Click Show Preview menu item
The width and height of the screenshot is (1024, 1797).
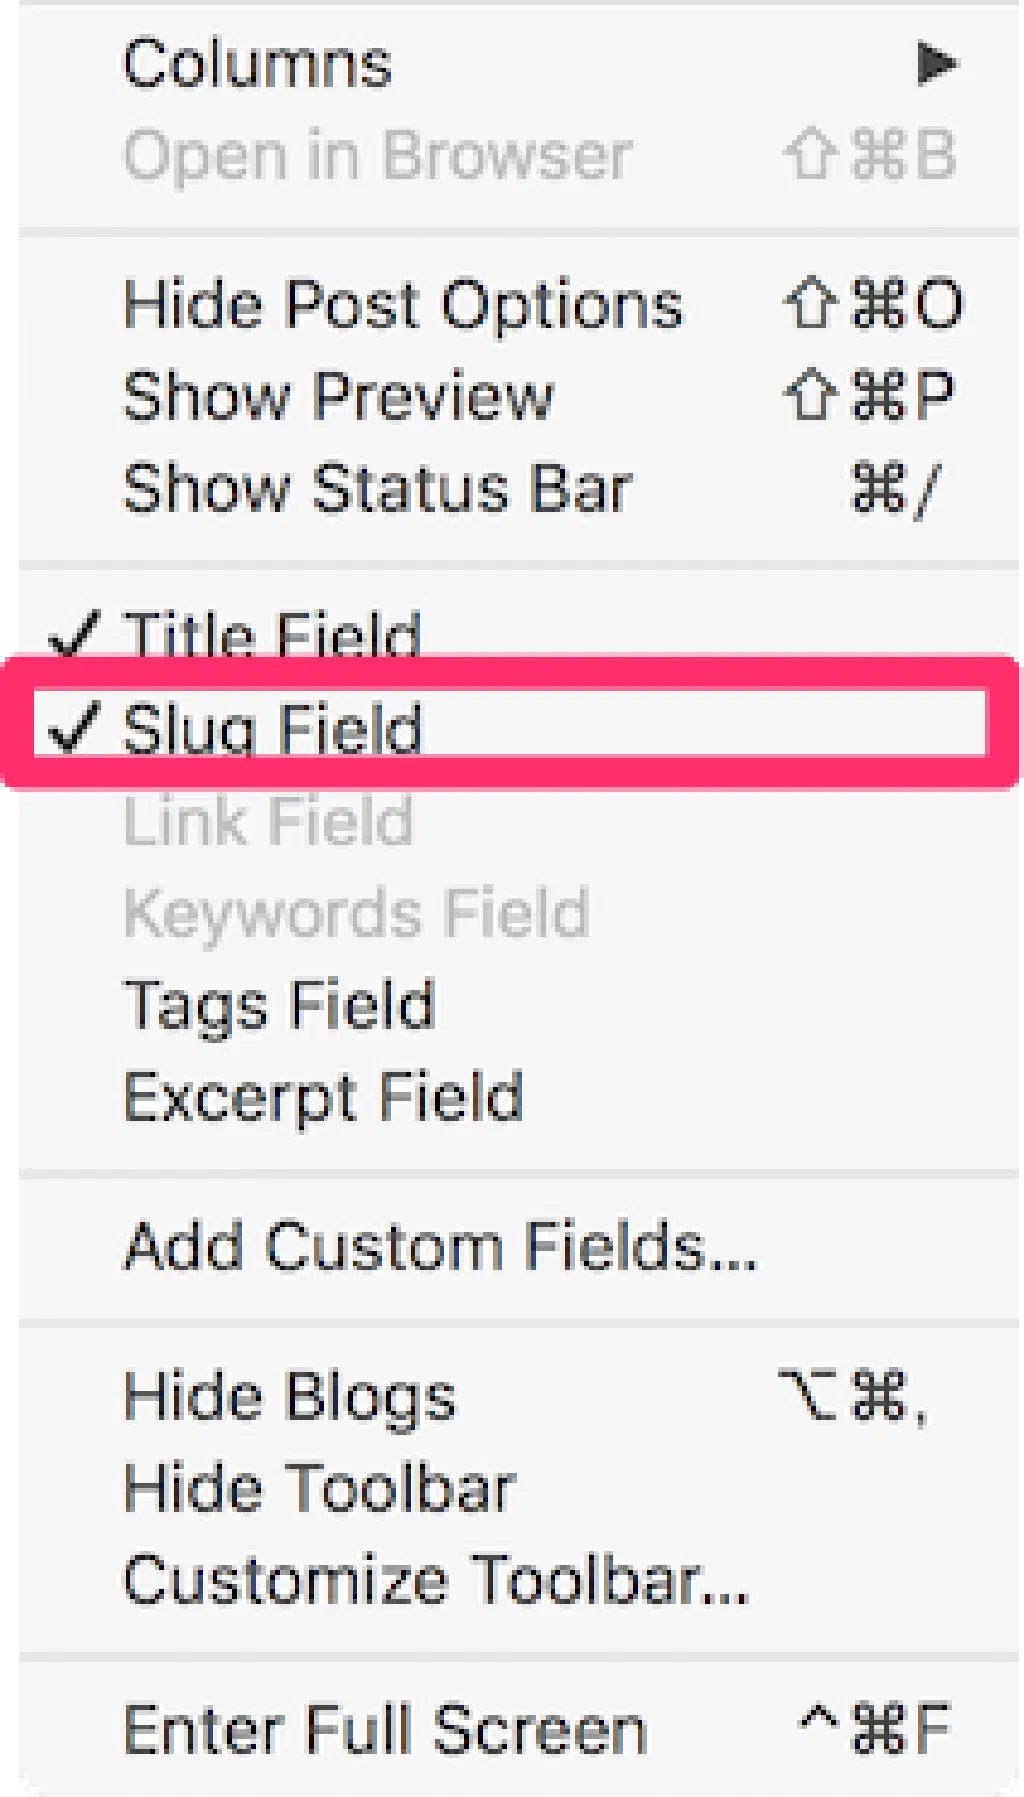[x=337, y=396]
